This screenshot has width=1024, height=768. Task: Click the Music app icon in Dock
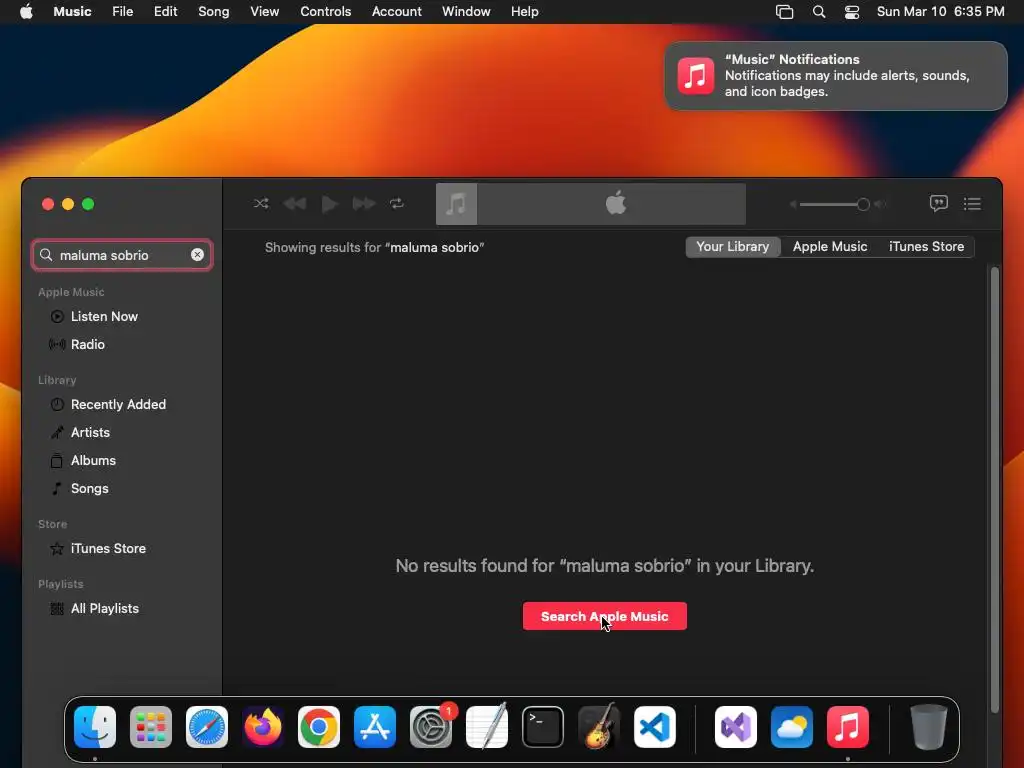pyautogui.click(x=848, y=727)
